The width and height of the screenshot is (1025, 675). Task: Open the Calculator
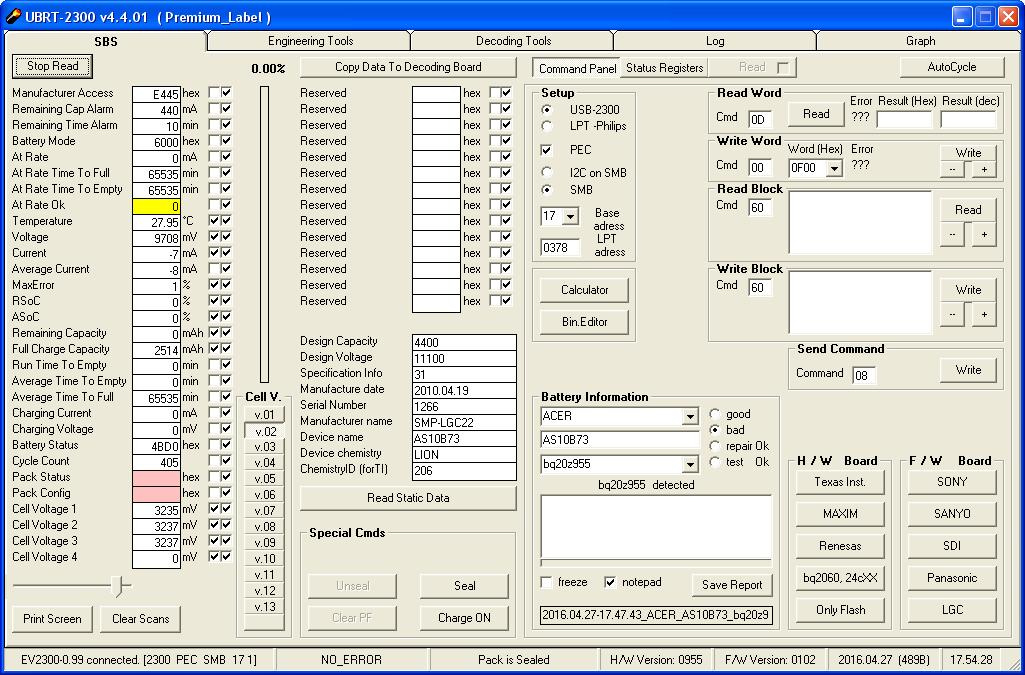[584, 289]
